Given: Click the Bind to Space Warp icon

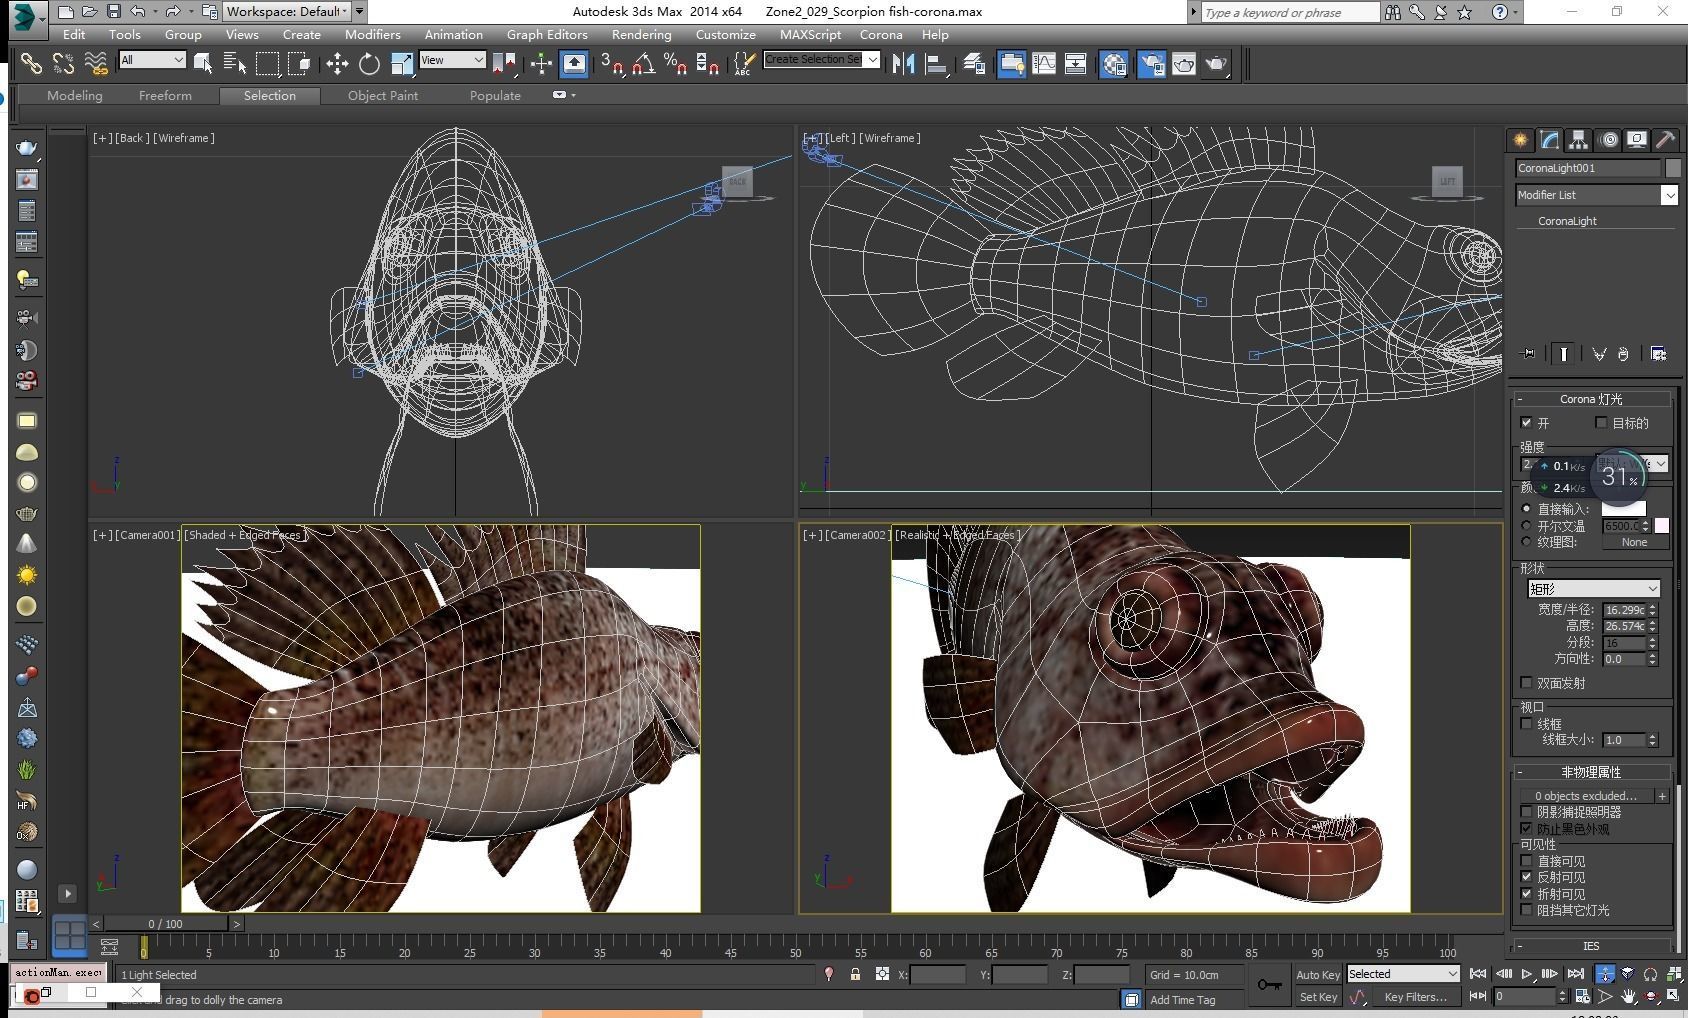Looking at the screenshot, I should pyautogui.click(x=96, y=64).
